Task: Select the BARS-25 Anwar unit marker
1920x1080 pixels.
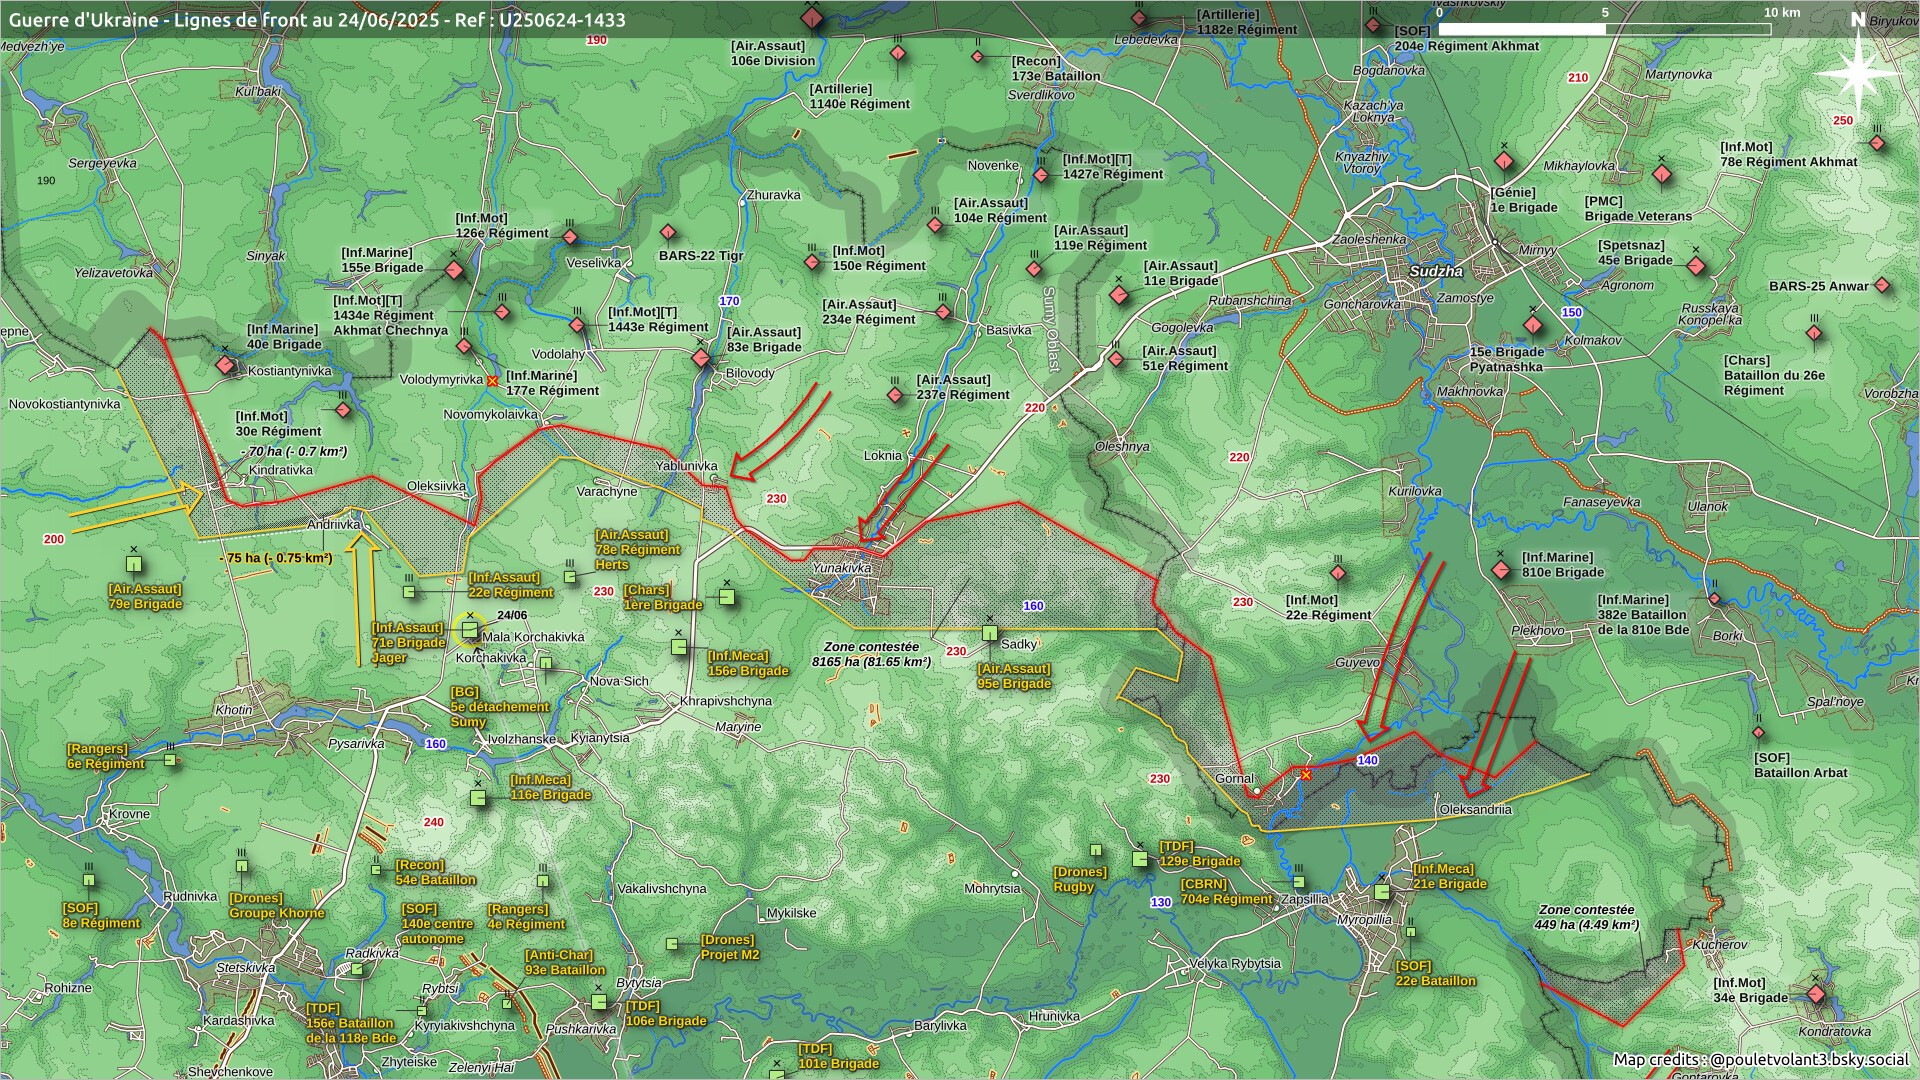Action: pyautogui.click(x=1882, y=286)
